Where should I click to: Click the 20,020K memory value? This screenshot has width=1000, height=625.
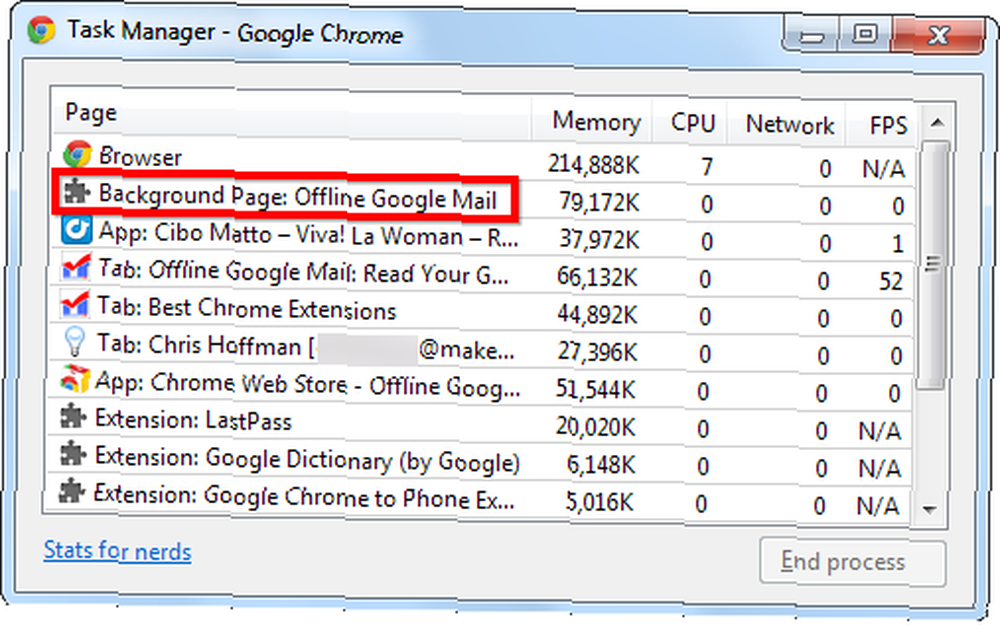(x=595, y=427)
